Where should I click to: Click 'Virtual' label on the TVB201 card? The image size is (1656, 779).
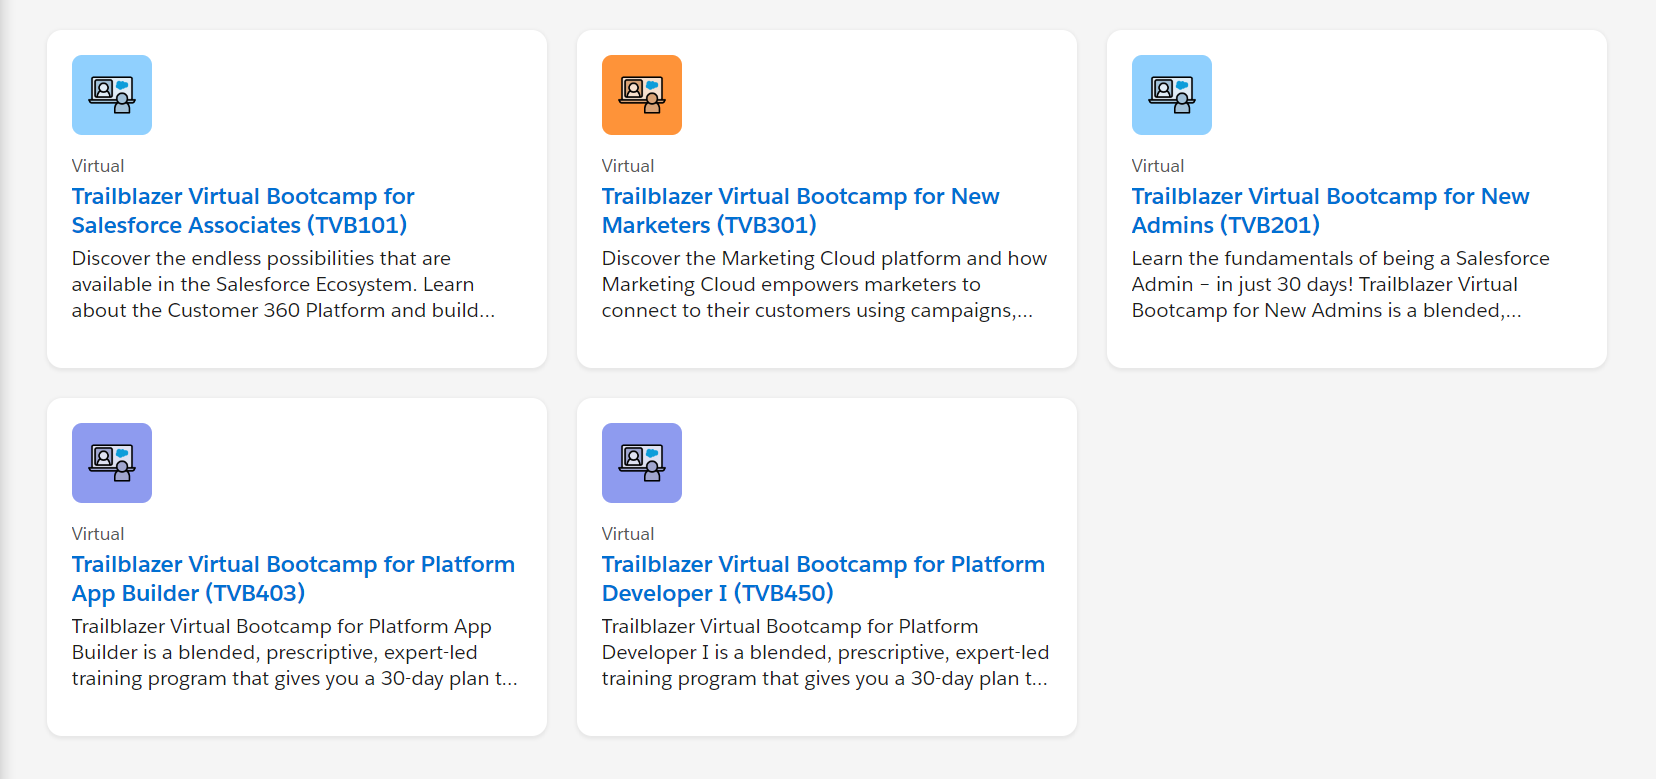click(x=1158, y=166)
